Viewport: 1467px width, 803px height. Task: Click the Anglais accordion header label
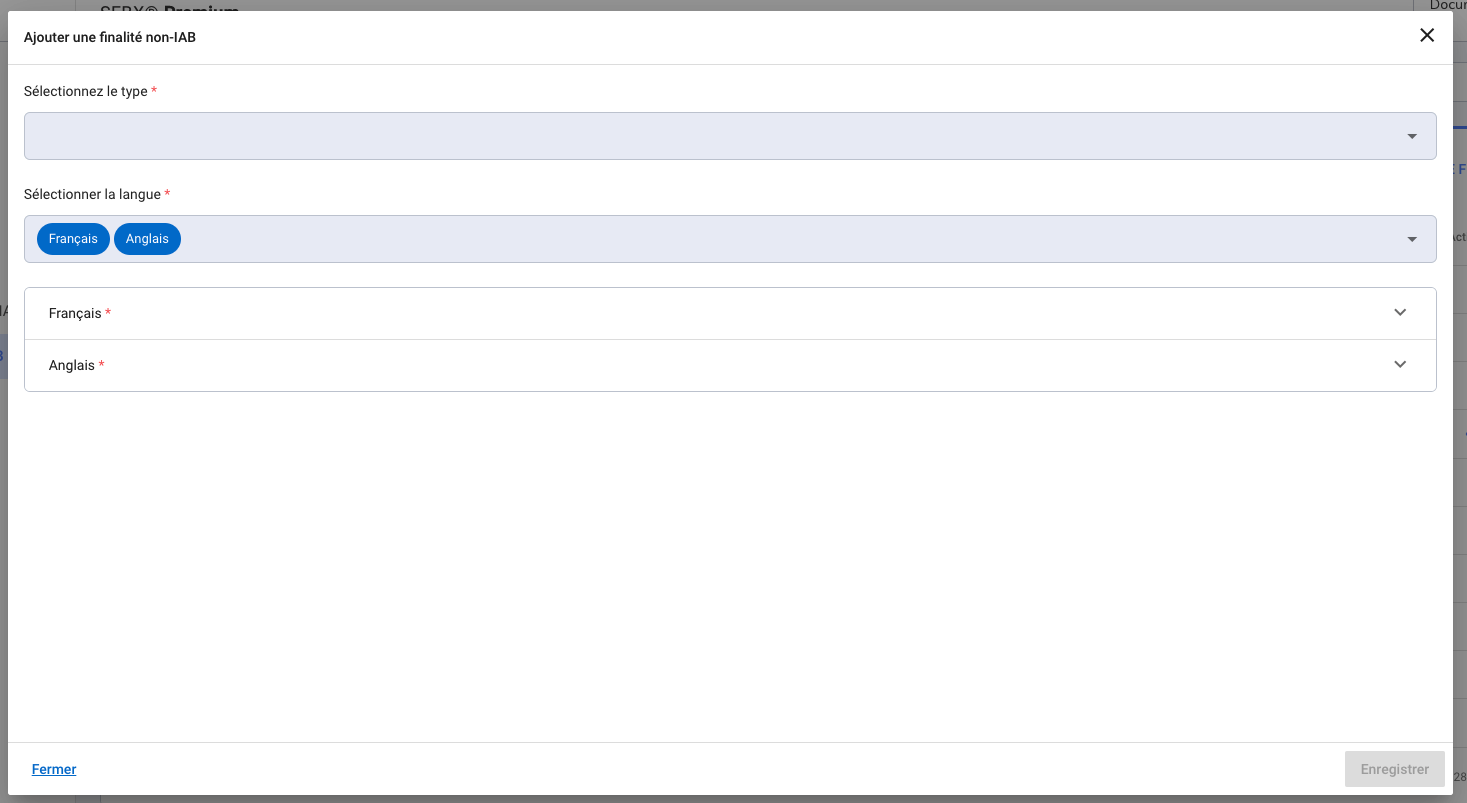(x=71, y=366)
